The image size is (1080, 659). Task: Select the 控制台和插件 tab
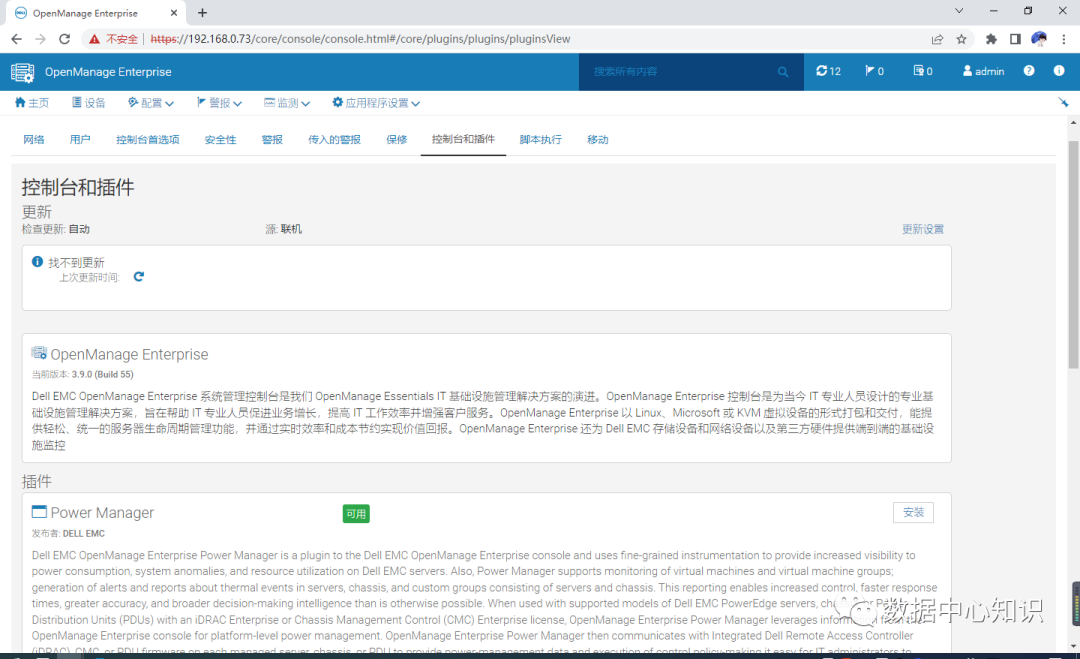pos(463,139)
